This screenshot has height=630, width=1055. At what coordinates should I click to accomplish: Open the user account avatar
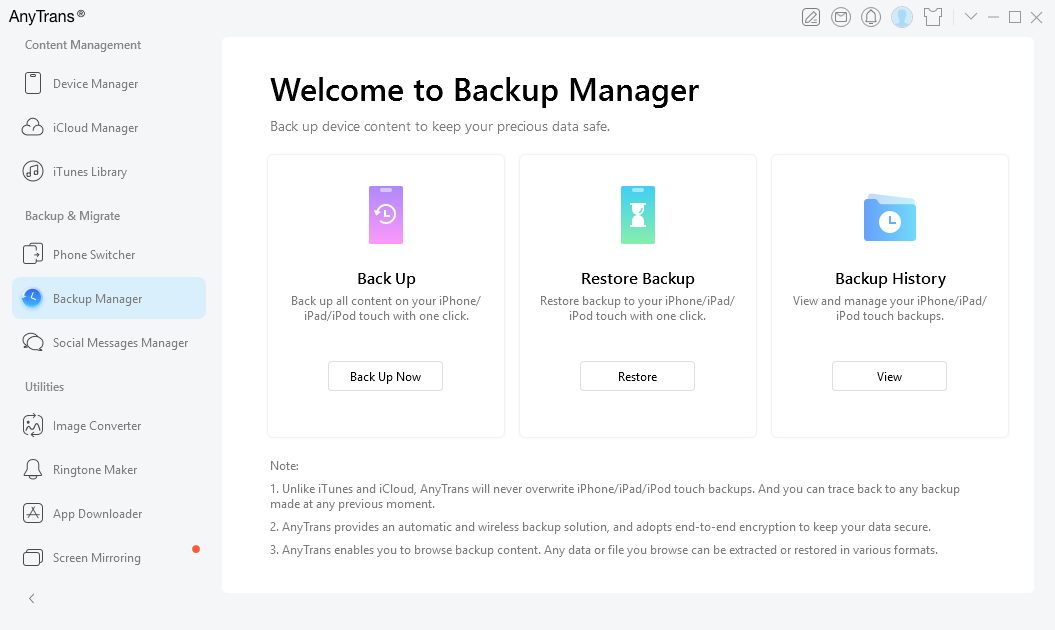(x=902, y=17)
